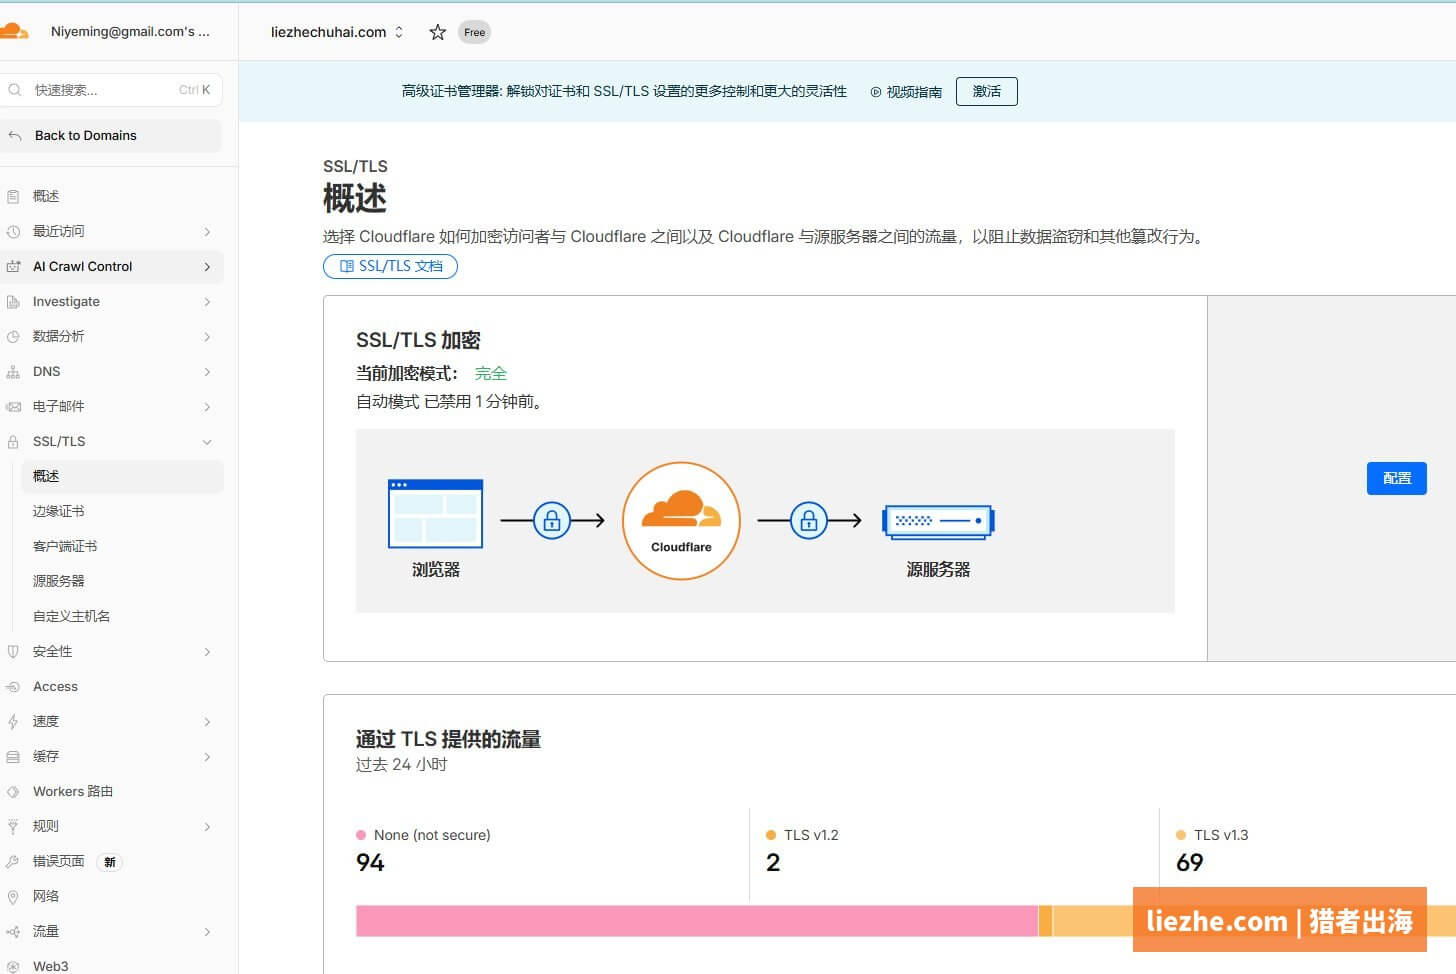
Task: Click the 概述 document icon in the sidebar
Action: coord(13,196)
